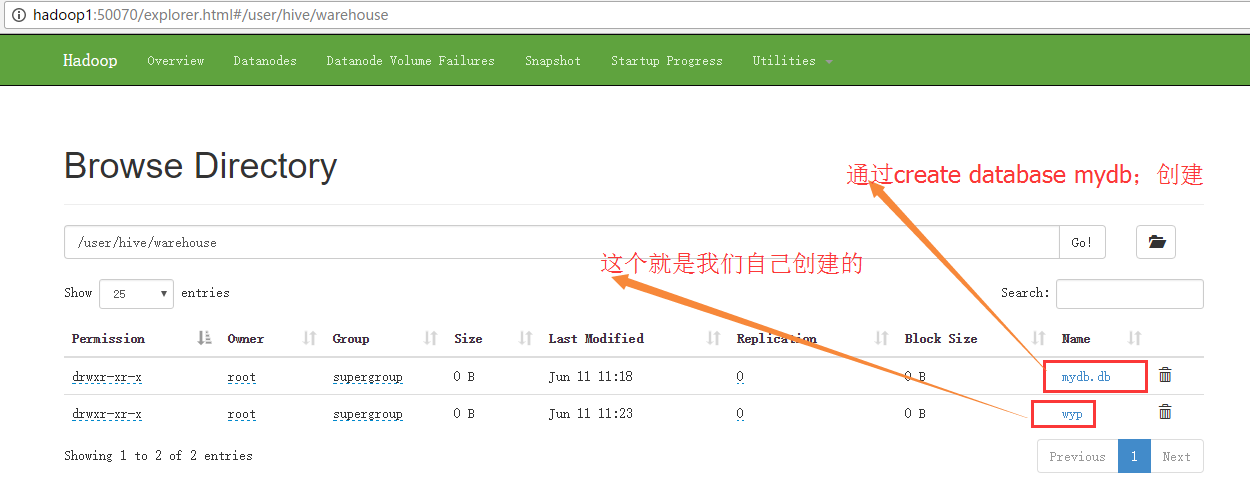Click the Search input box
This screenshot has width=1250, height=487.
click(x=1130, y=294)
